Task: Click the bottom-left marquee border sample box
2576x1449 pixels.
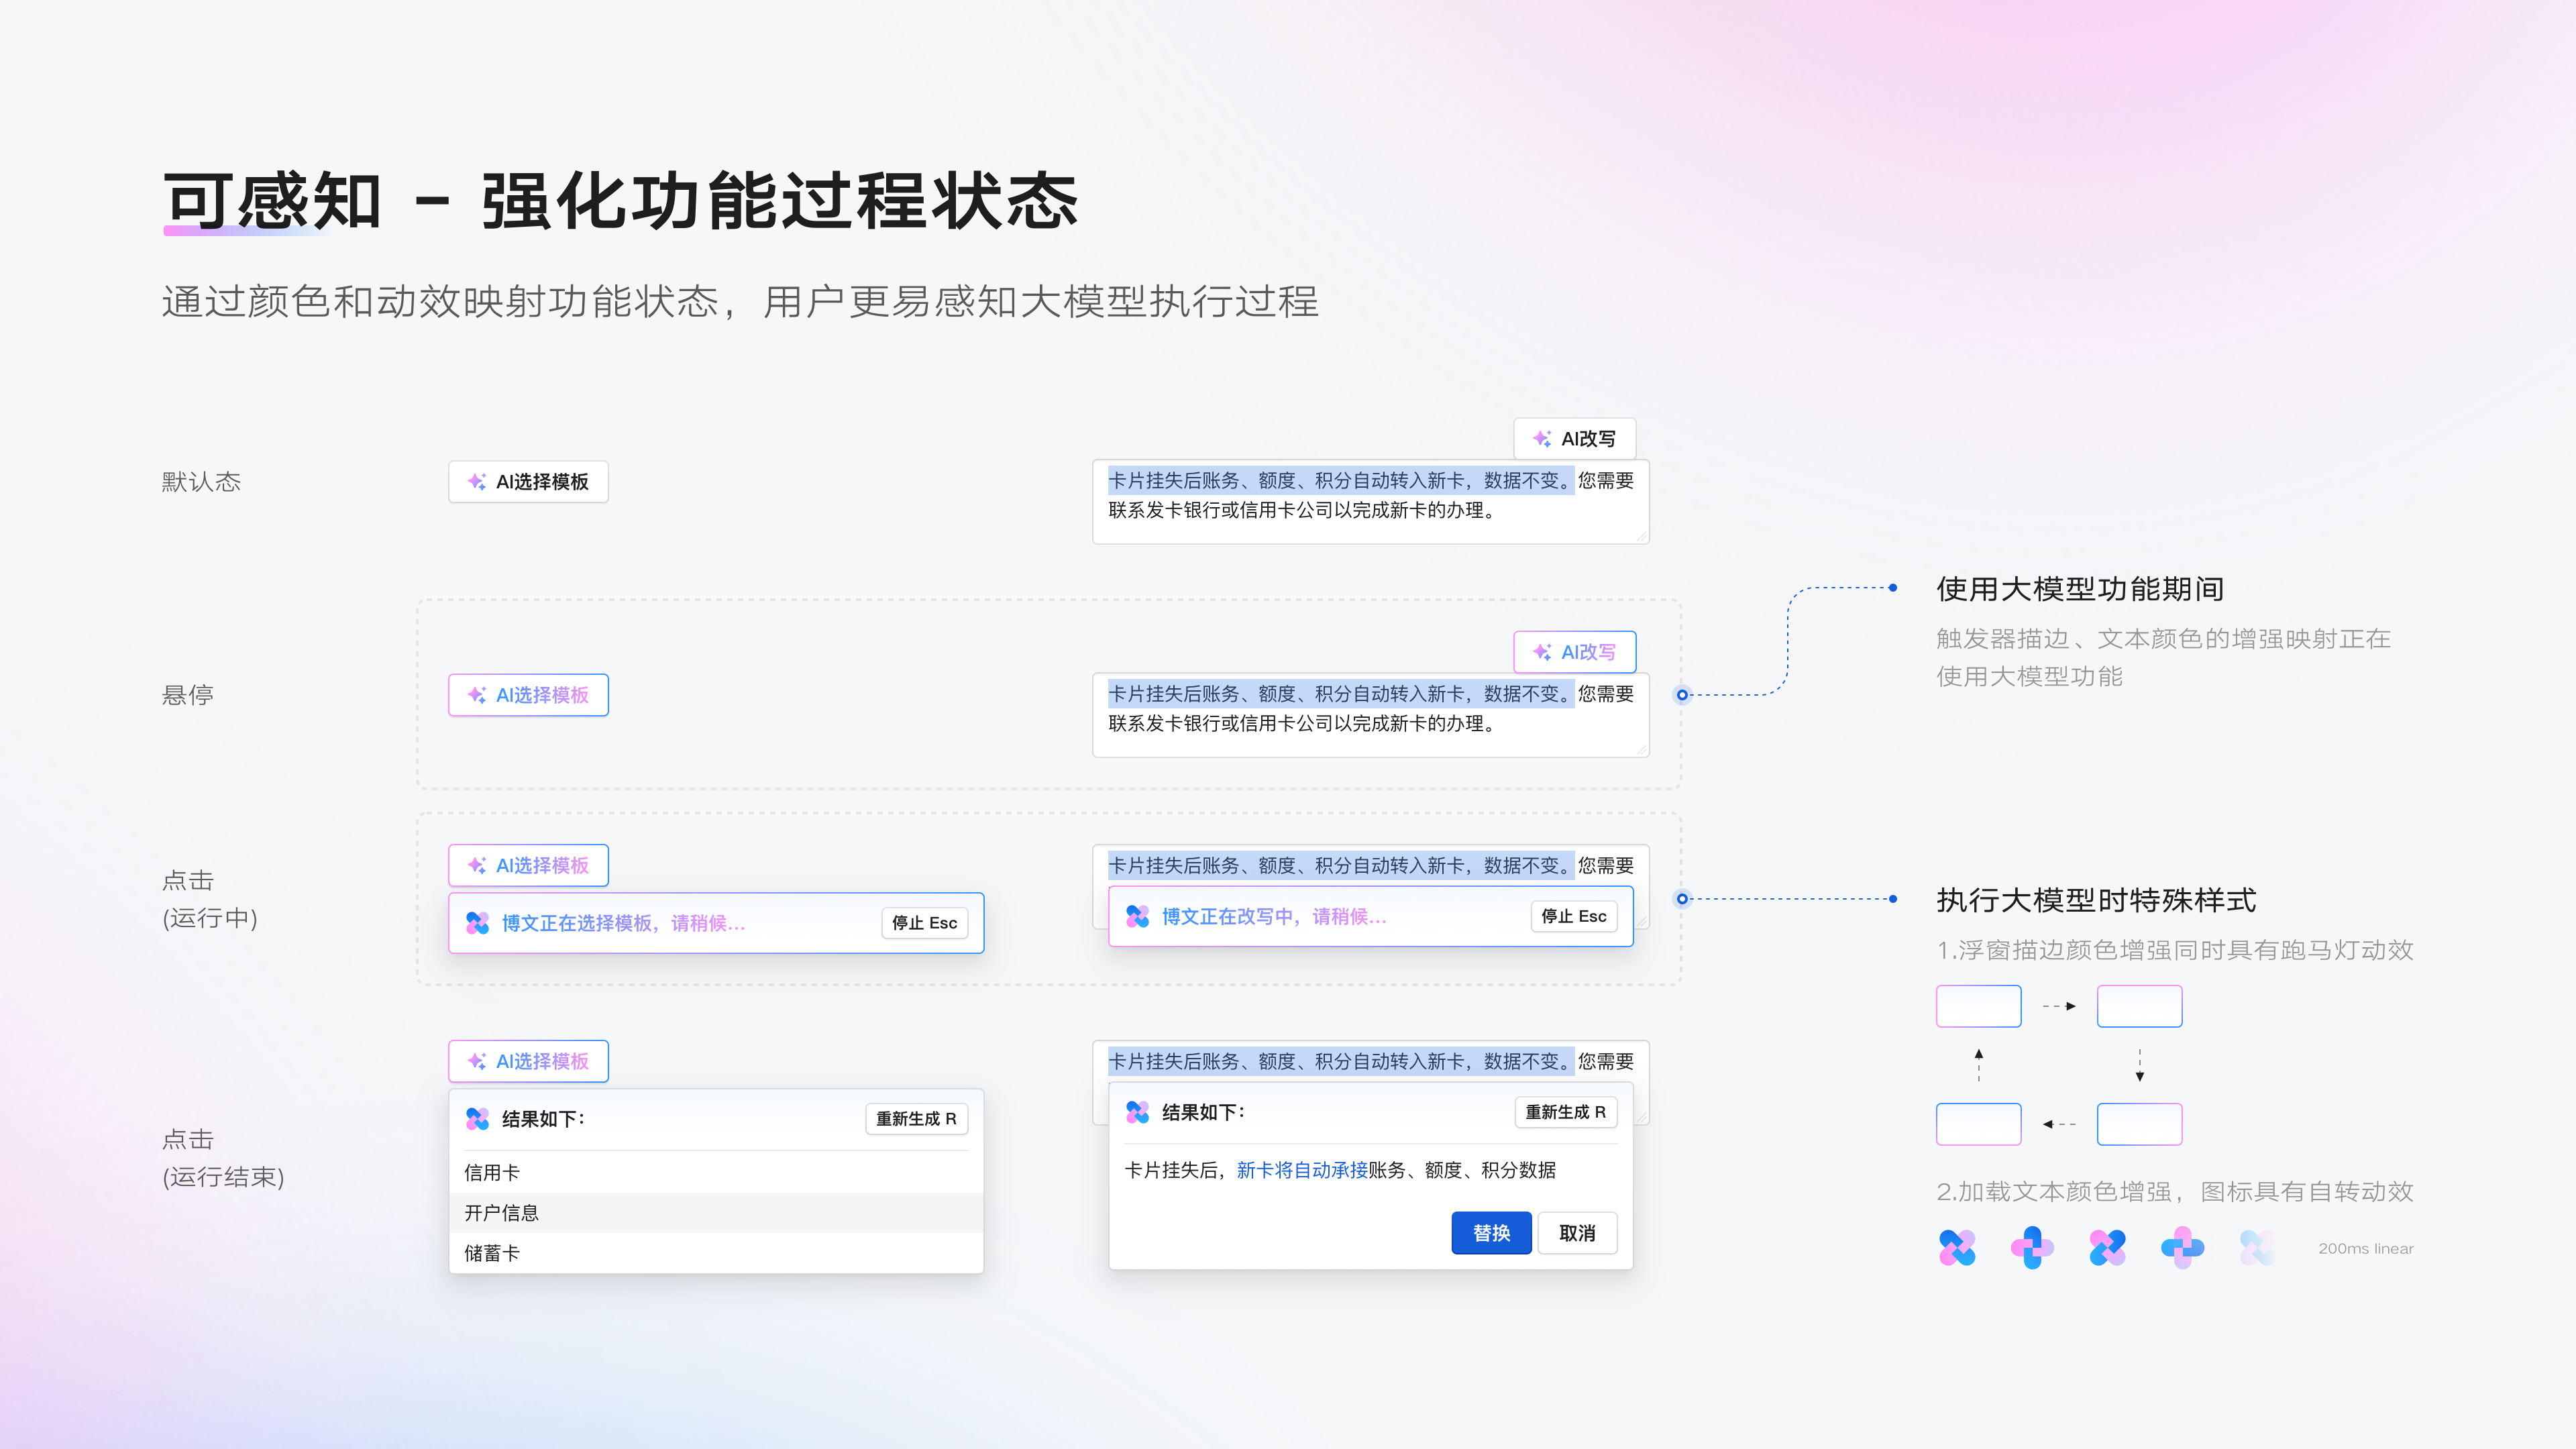Action: coord(1978,1124)
